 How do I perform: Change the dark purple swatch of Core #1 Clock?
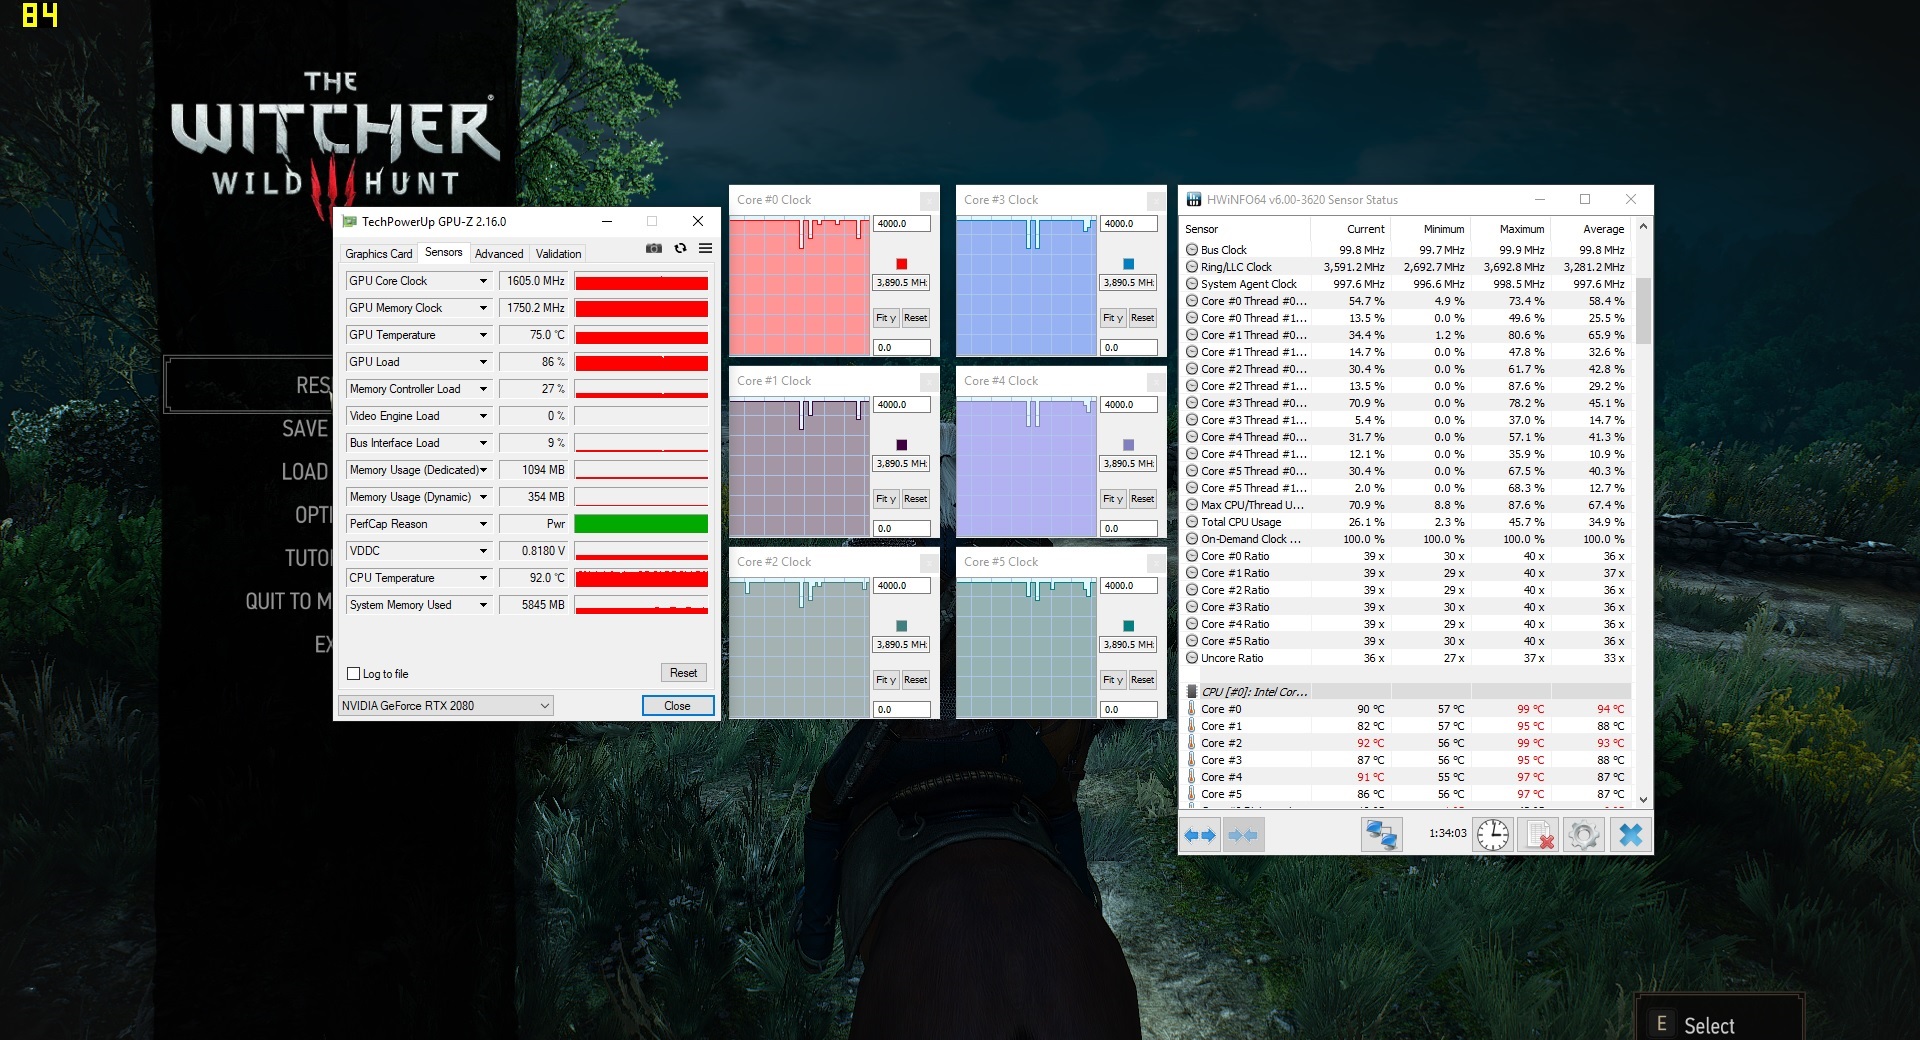pos(901,445)
